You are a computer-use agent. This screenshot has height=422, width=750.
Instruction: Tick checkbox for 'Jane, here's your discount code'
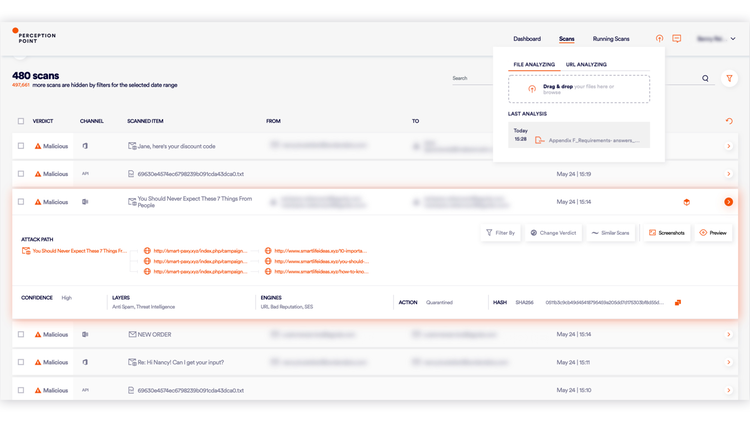tap(20, 146)
